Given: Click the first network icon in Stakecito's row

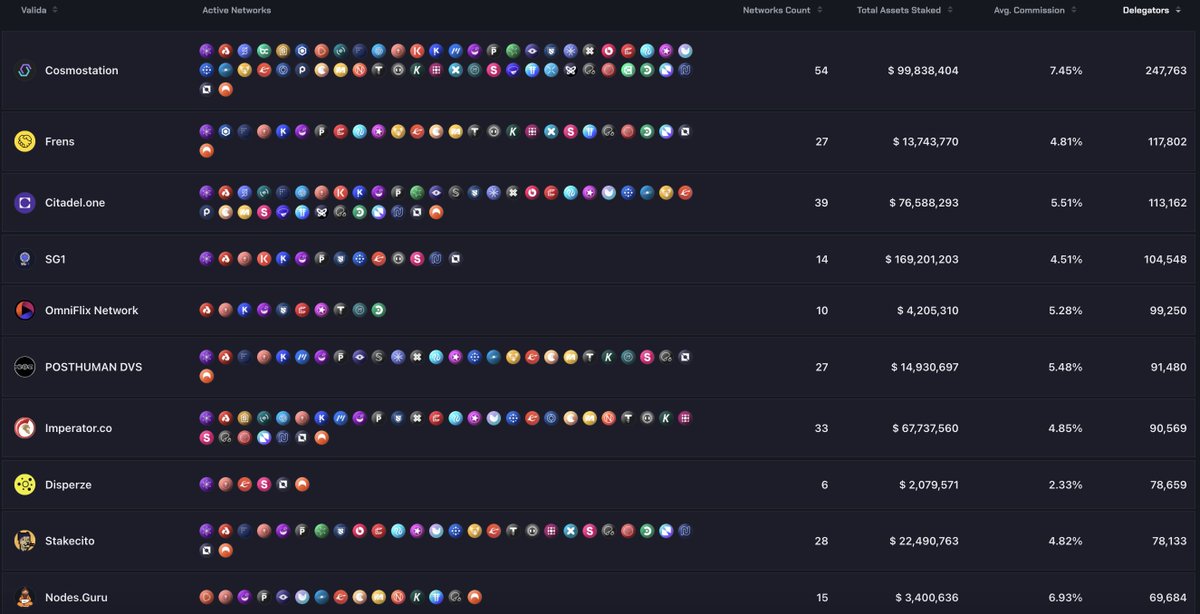Looking at the screenshot, I should [206, 530].
